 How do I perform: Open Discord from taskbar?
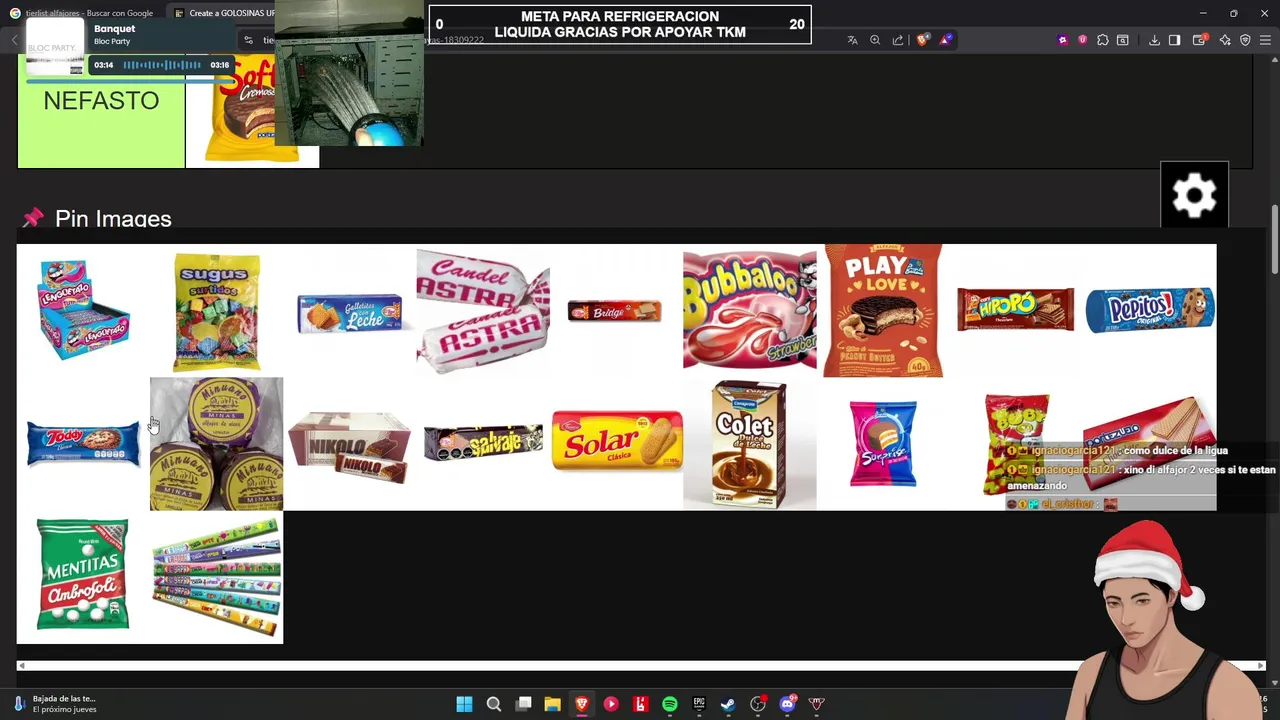click(x=787, y=704)
